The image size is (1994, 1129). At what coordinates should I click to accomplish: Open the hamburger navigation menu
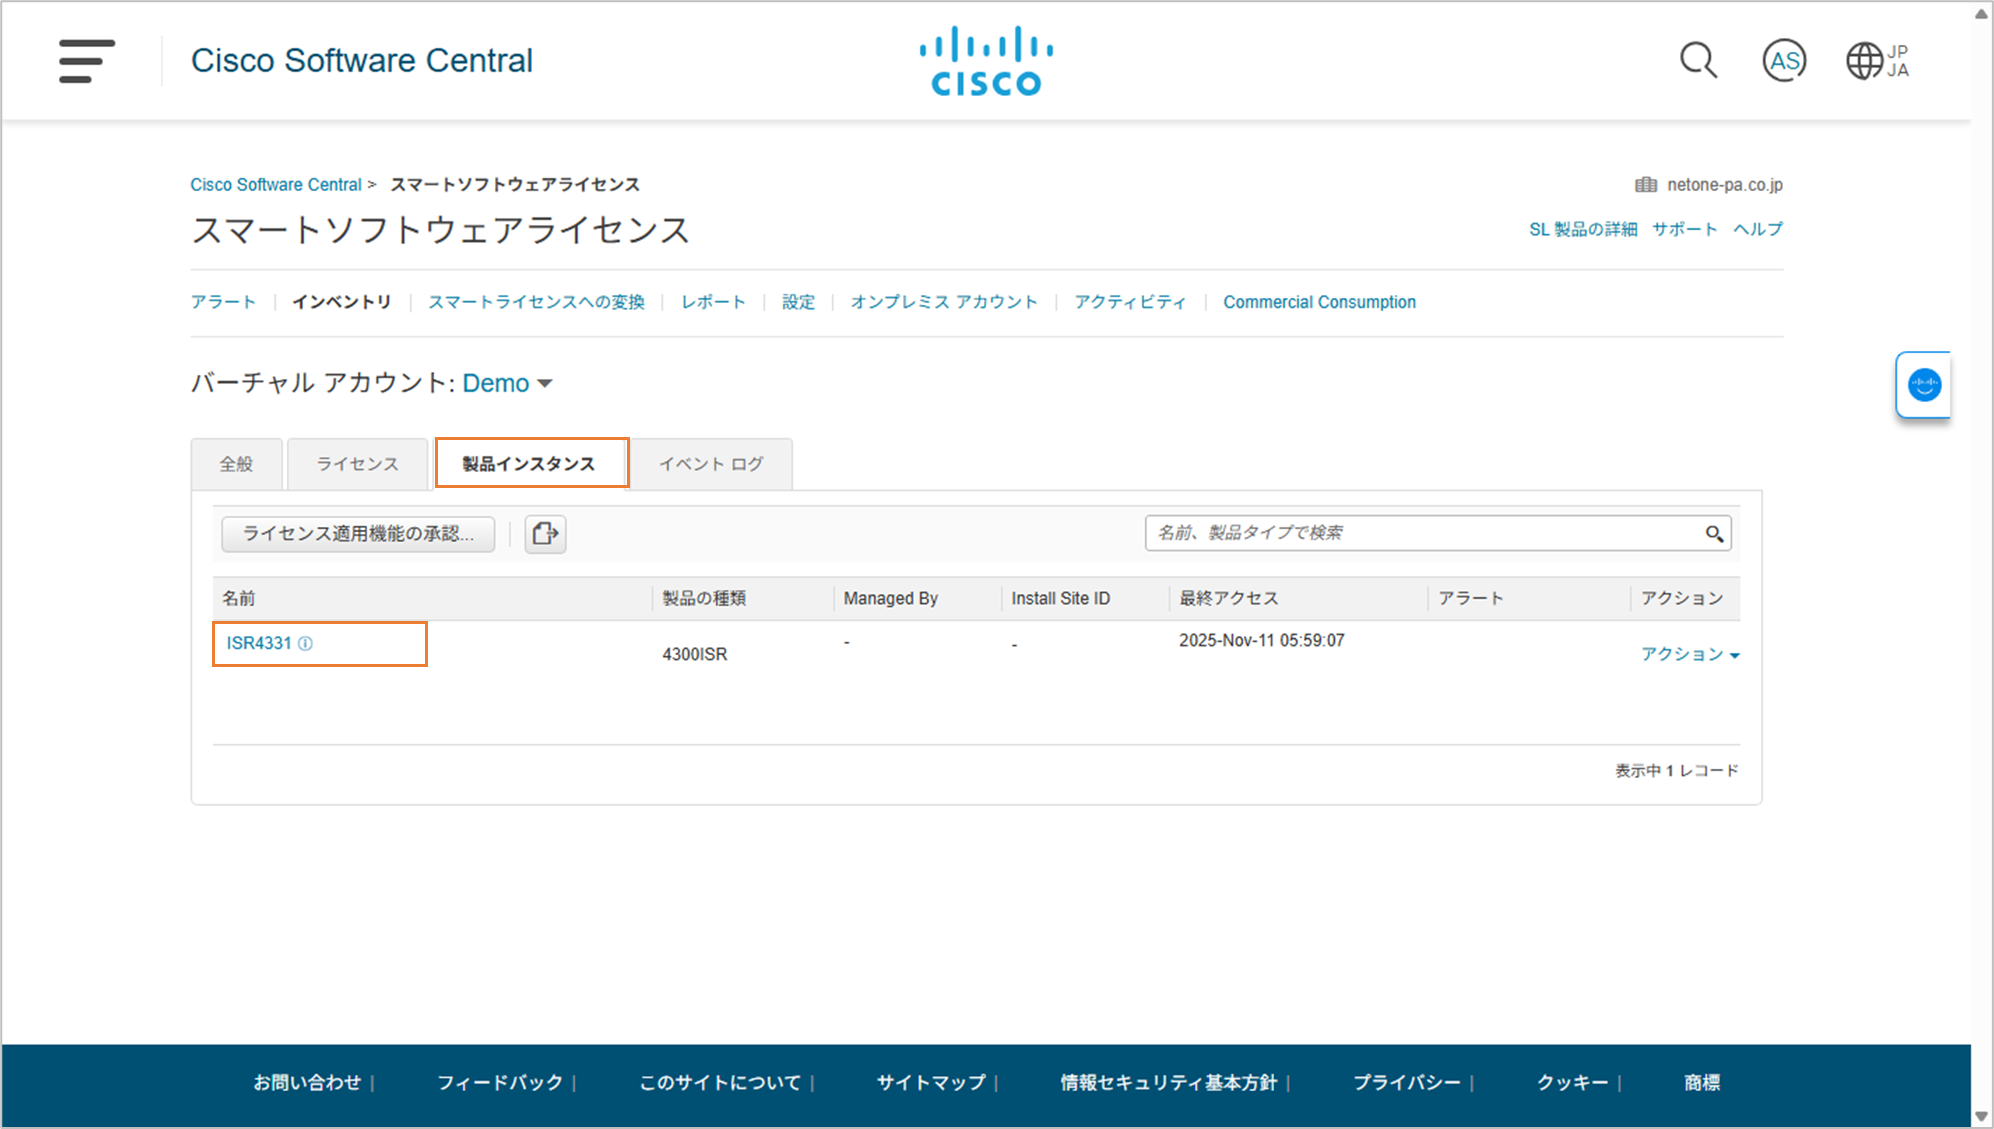click(x=87, y=61)
